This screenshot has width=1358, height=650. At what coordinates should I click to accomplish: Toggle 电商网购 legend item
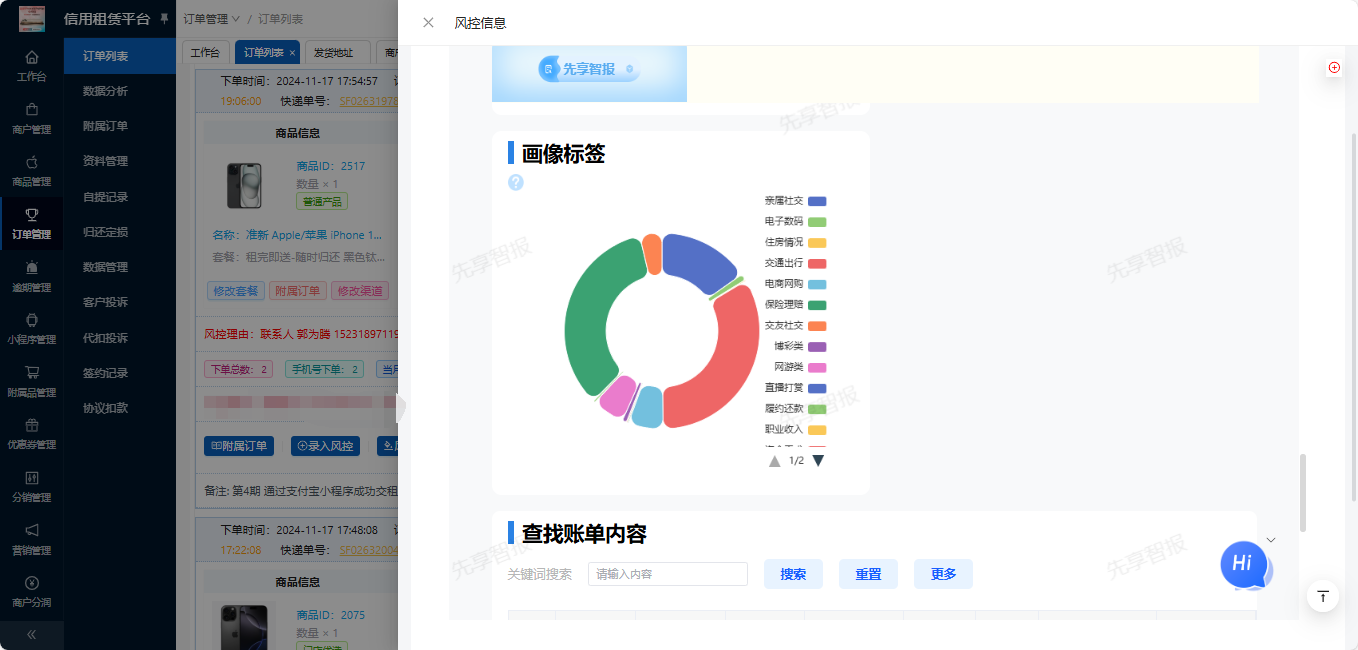pyautogui.click(x=795, y=284)
